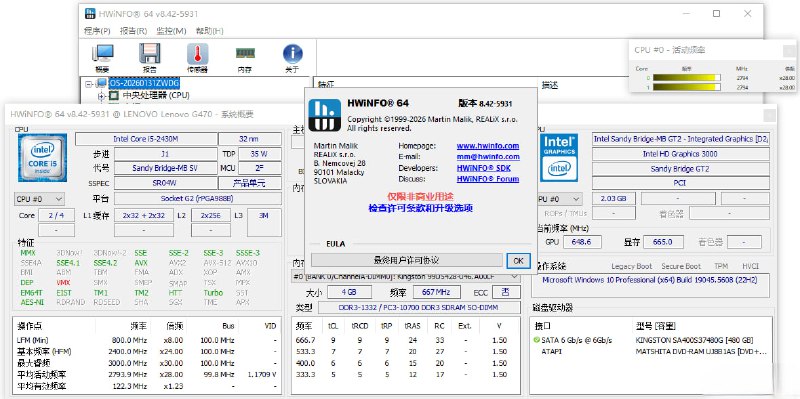Close the CPU #0 活动频率 window
800x399 pixels.
[789, 51]
